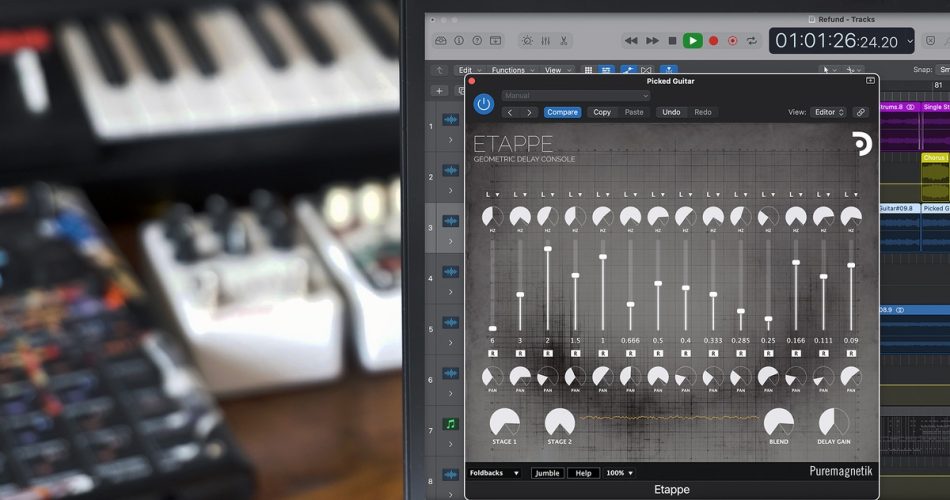Image resolution: width=950 pixels, height=500 pixels.
Task: Click the HZ knob above delay 6
Action: (493, 217)
